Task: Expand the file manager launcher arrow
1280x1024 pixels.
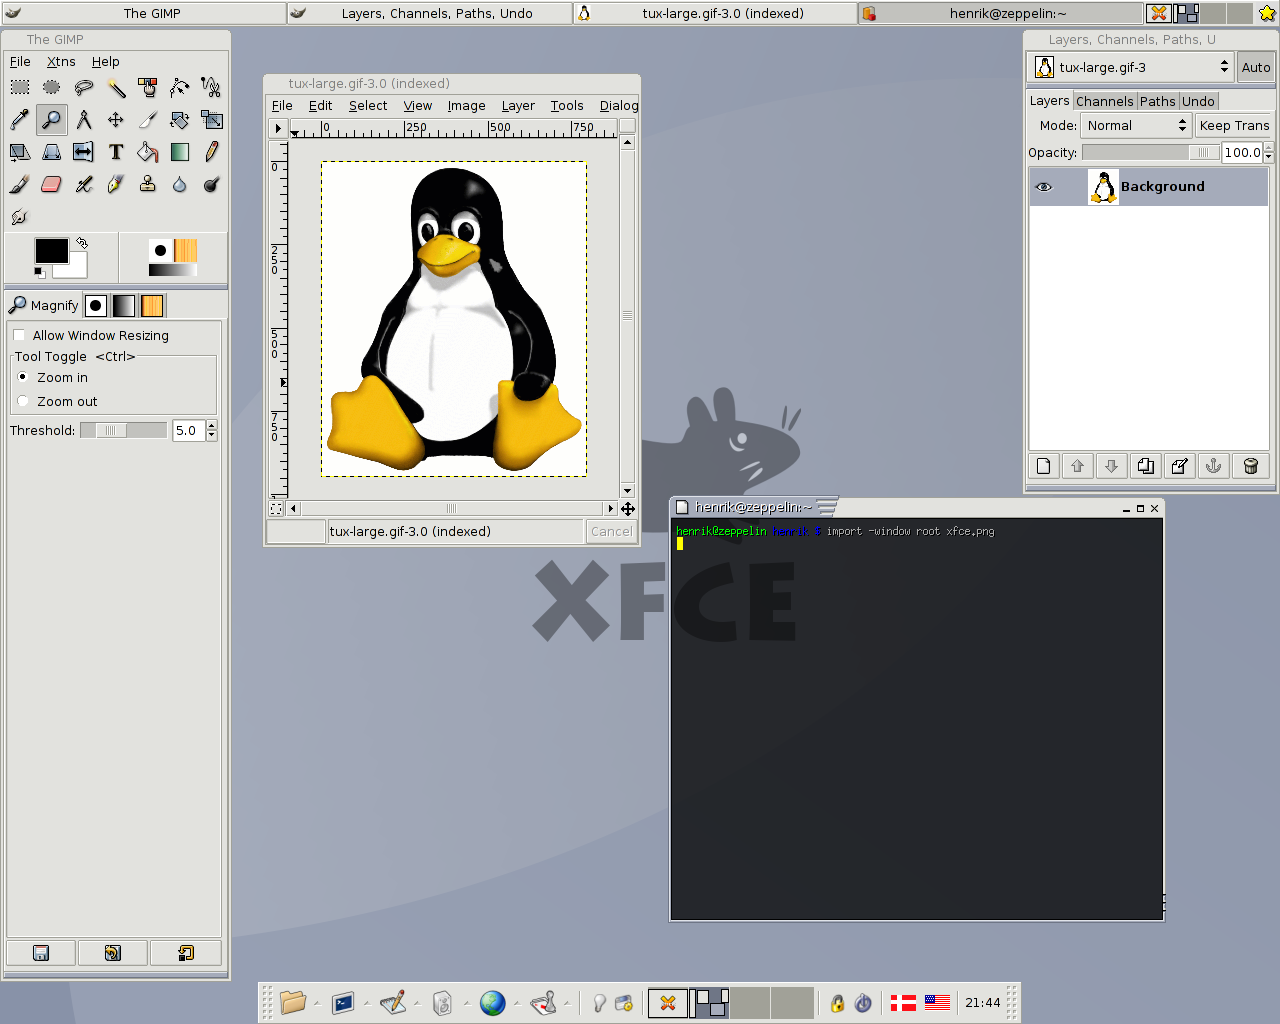Action: [317, 1003]
